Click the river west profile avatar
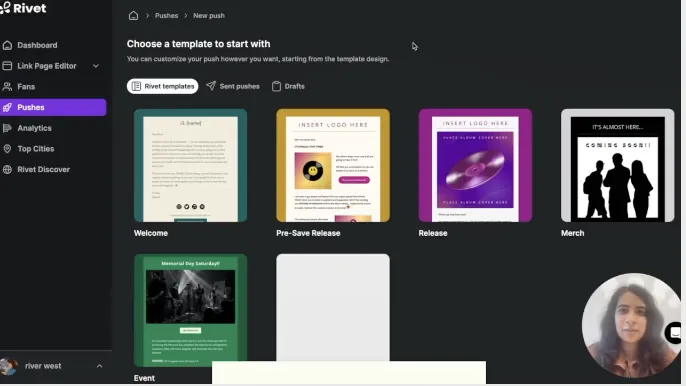This screenshot has width=686, height=386. tap(8, 366)
